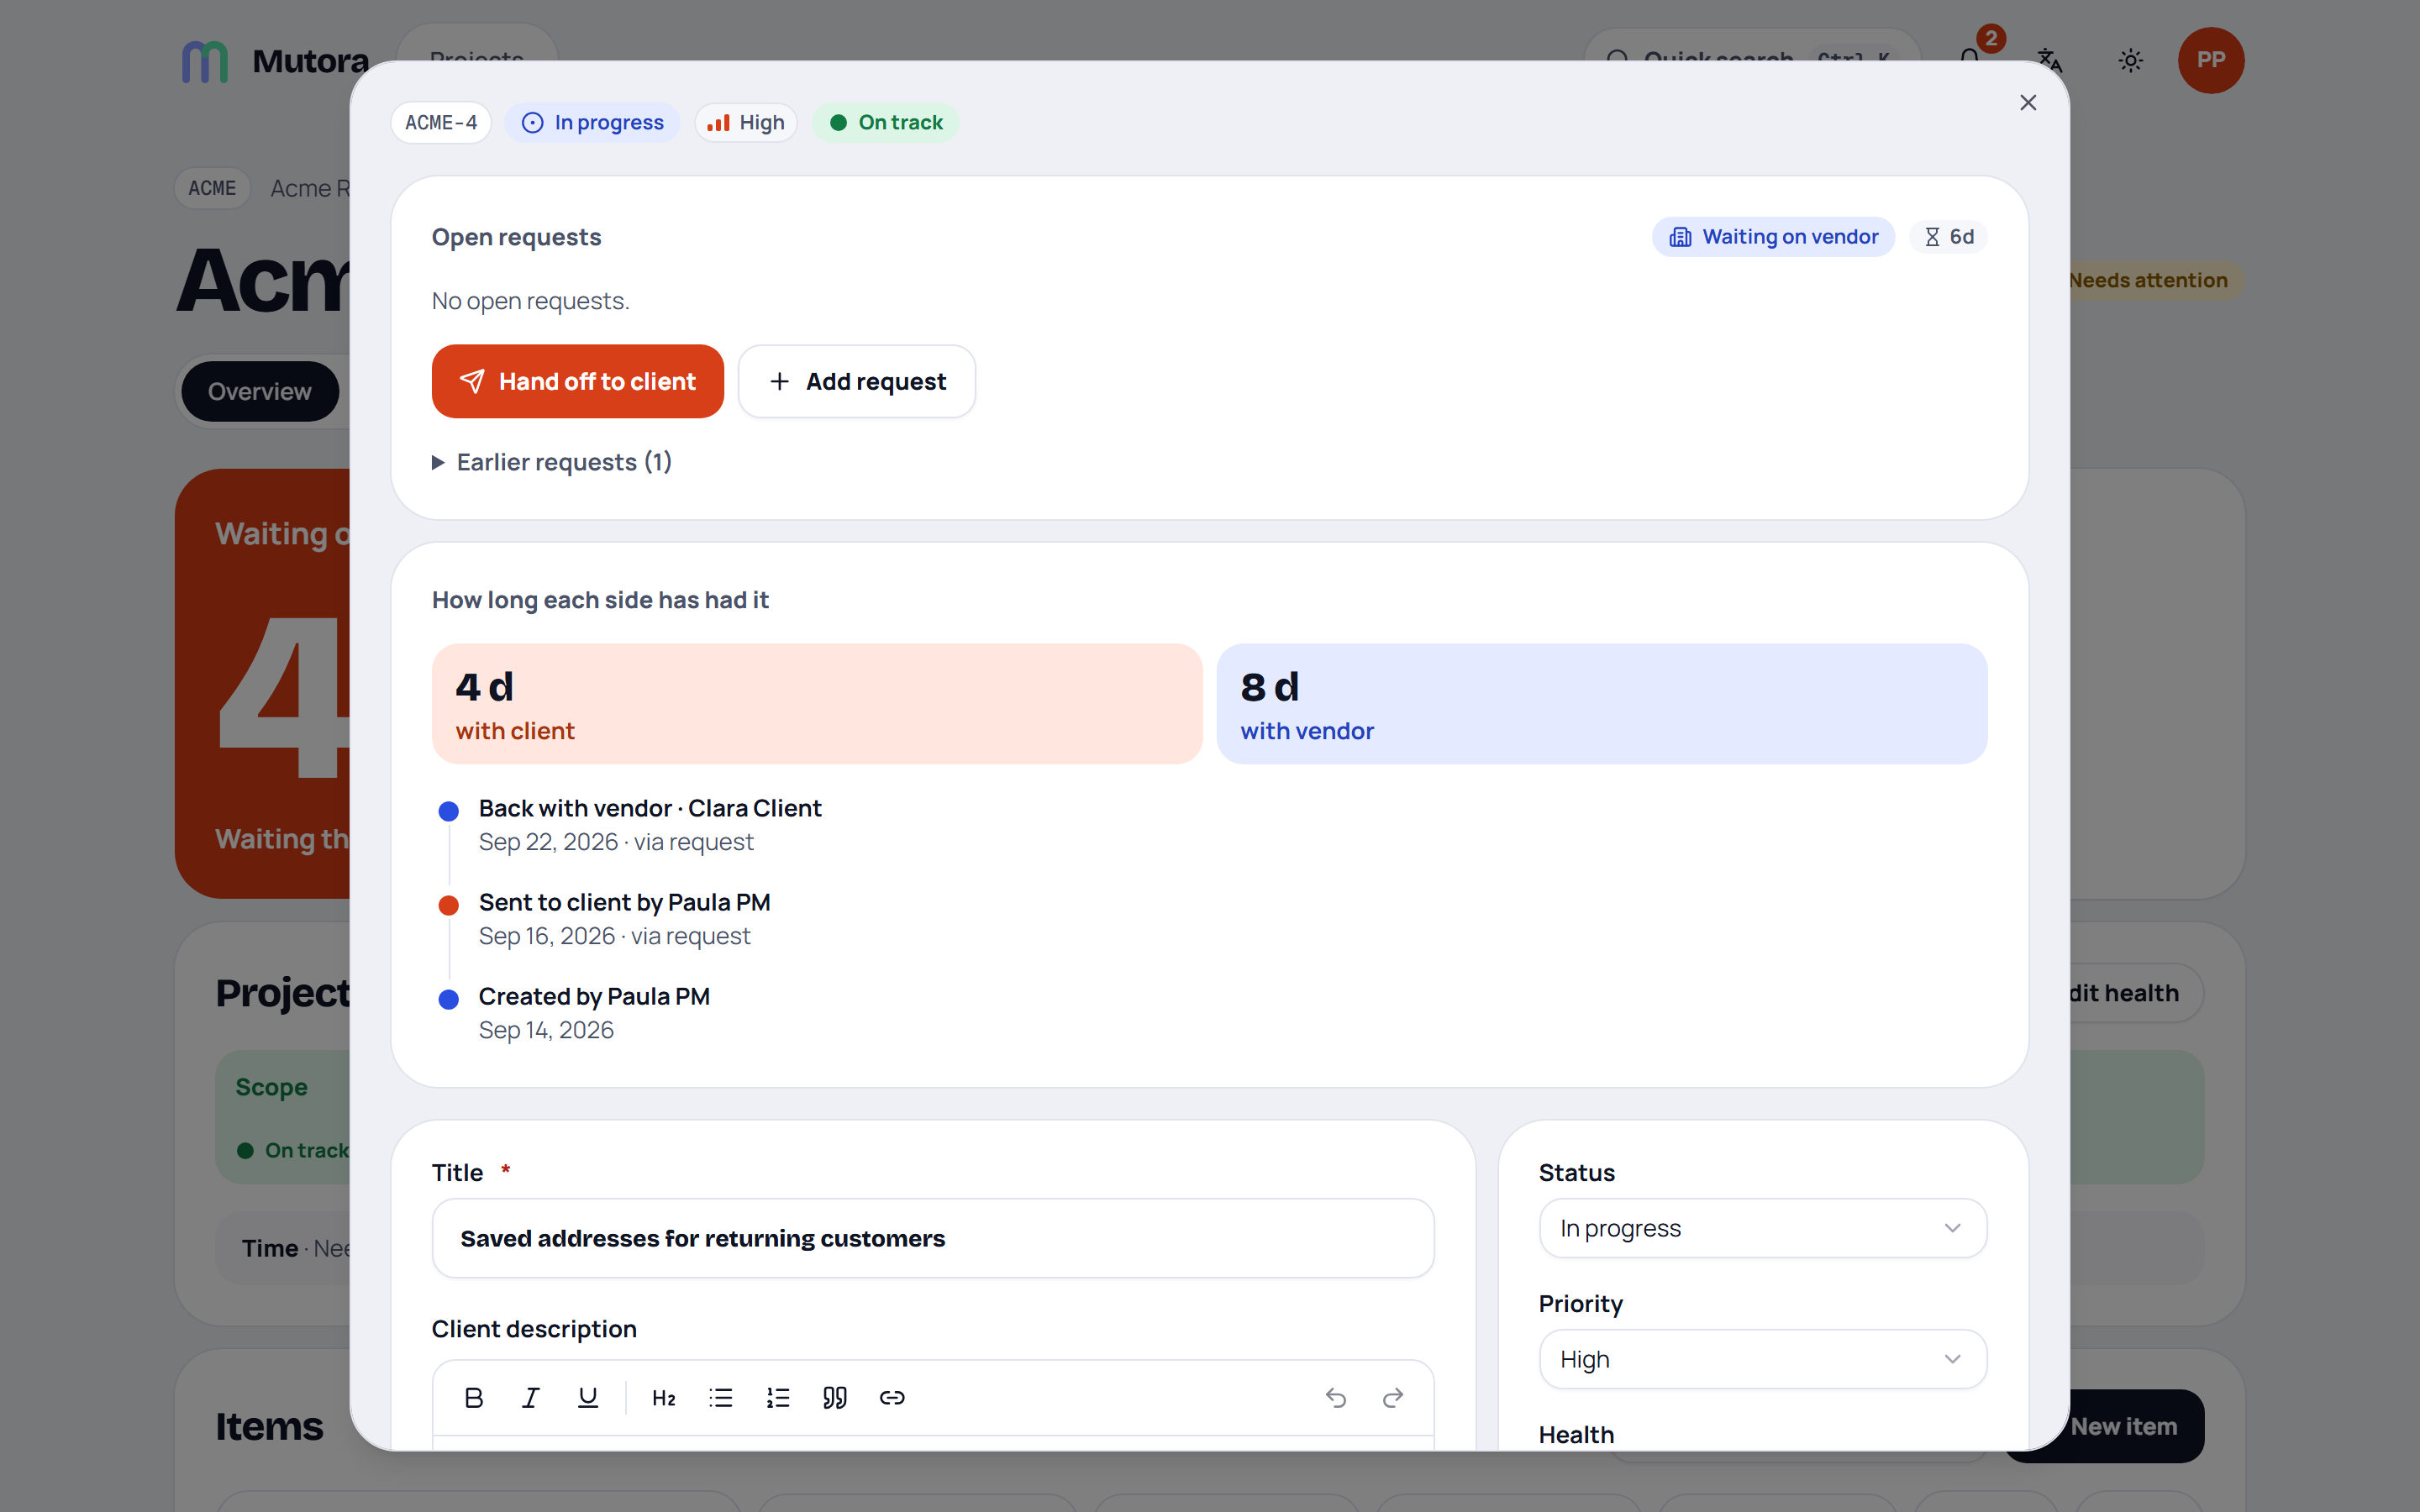The height and width of the screenshot is (1512, 2420).
Task: Click Add request button
Action: 857,381
